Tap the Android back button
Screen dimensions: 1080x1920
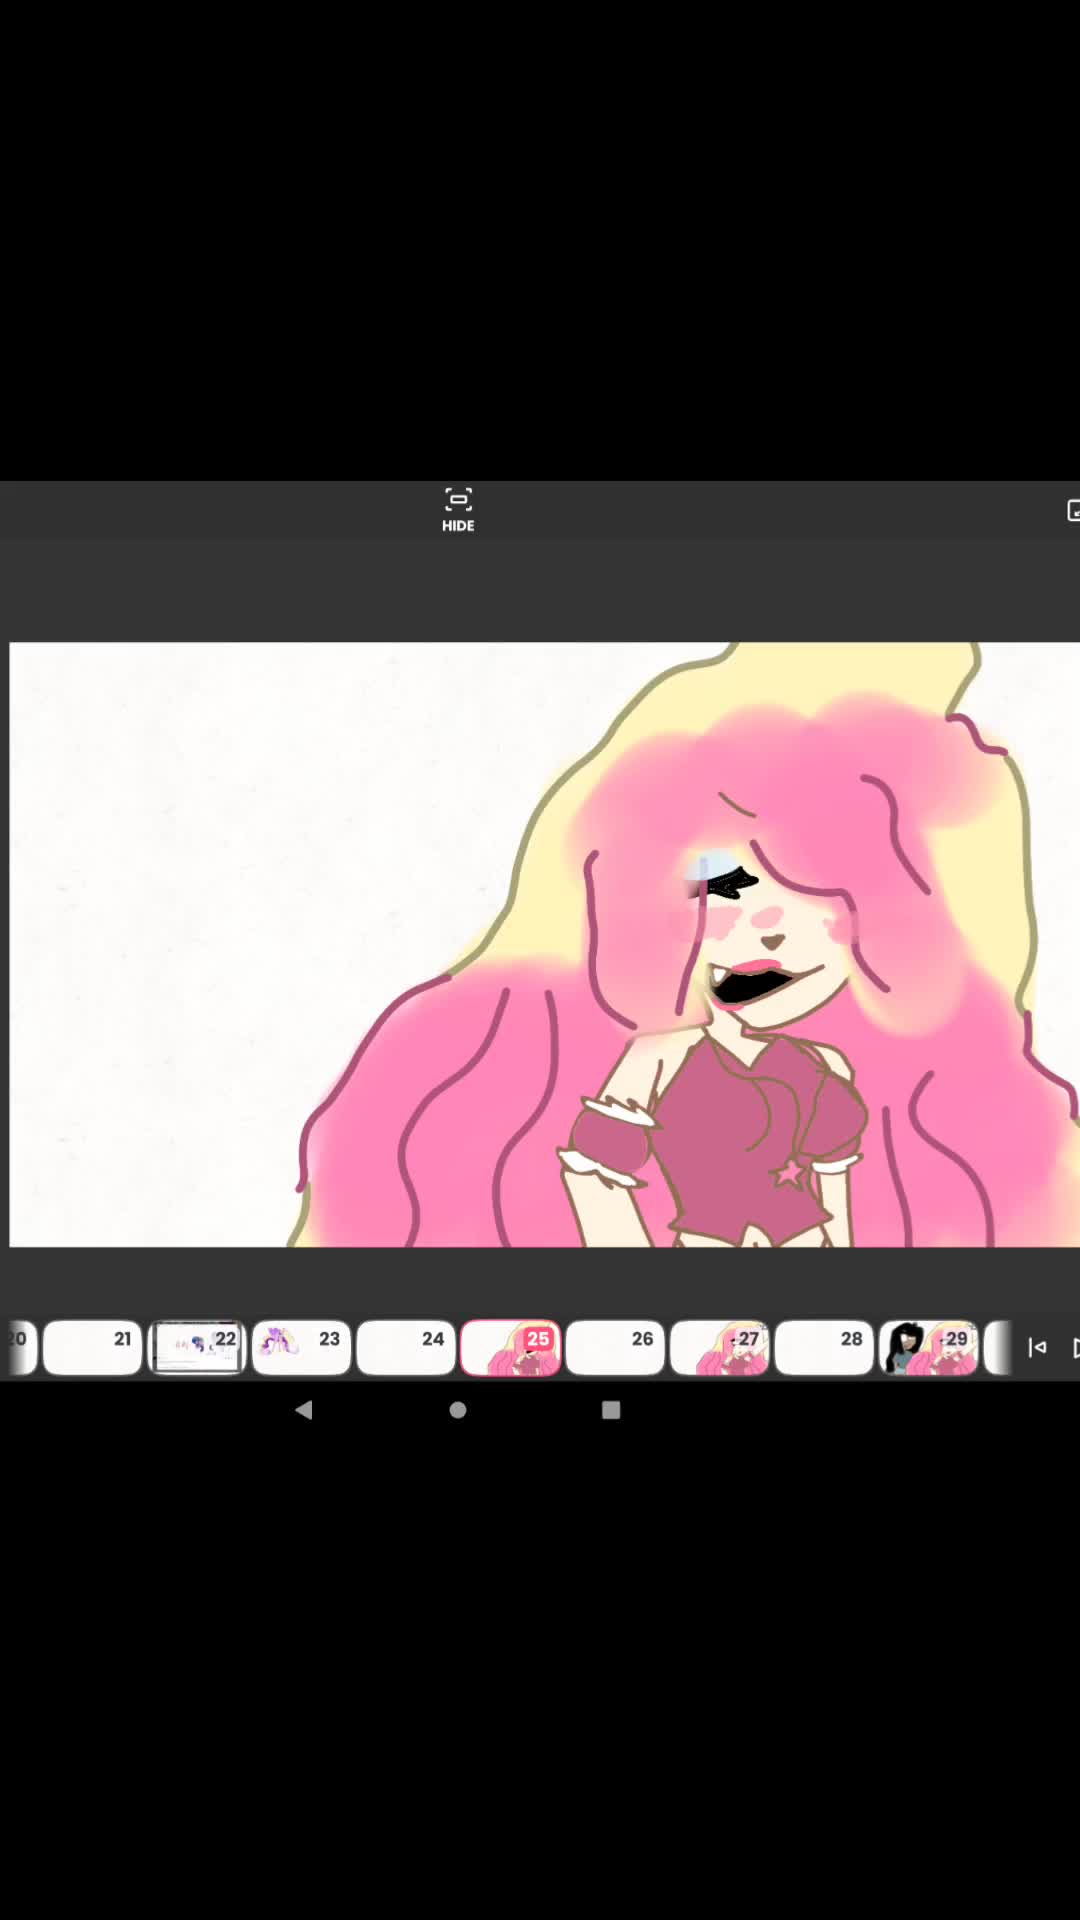pyautogui.click(x=304, y=1410)
